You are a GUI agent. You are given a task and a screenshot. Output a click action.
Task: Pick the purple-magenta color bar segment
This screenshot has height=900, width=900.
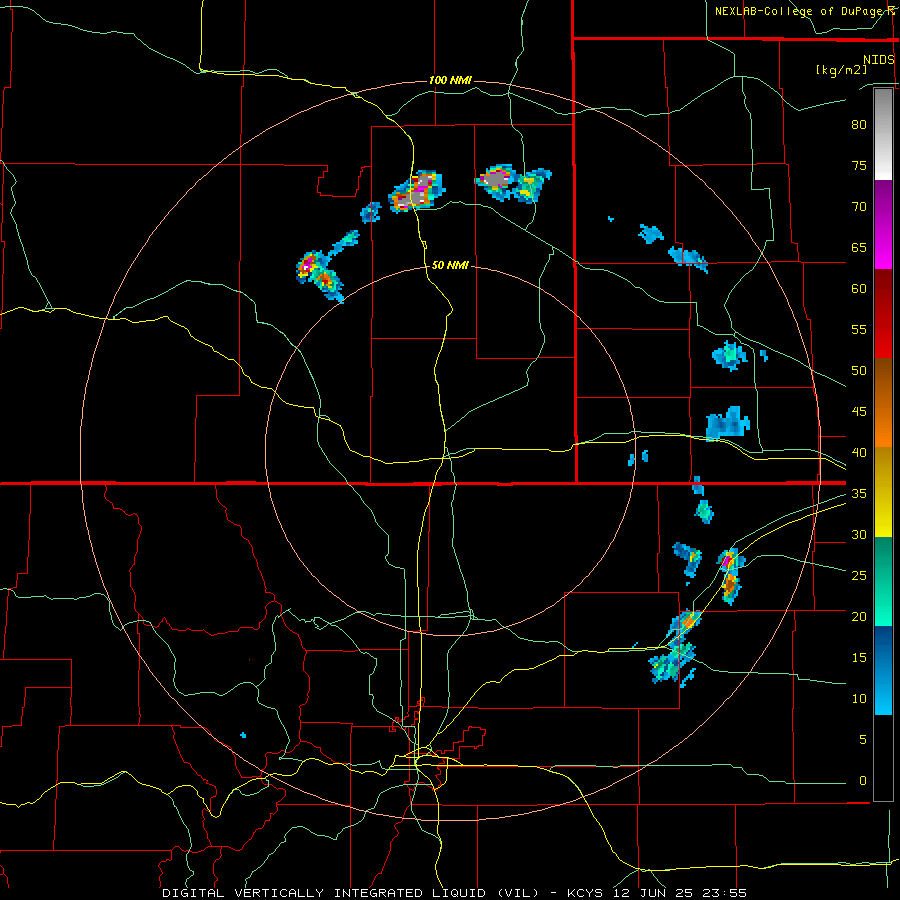pos(883,224)
